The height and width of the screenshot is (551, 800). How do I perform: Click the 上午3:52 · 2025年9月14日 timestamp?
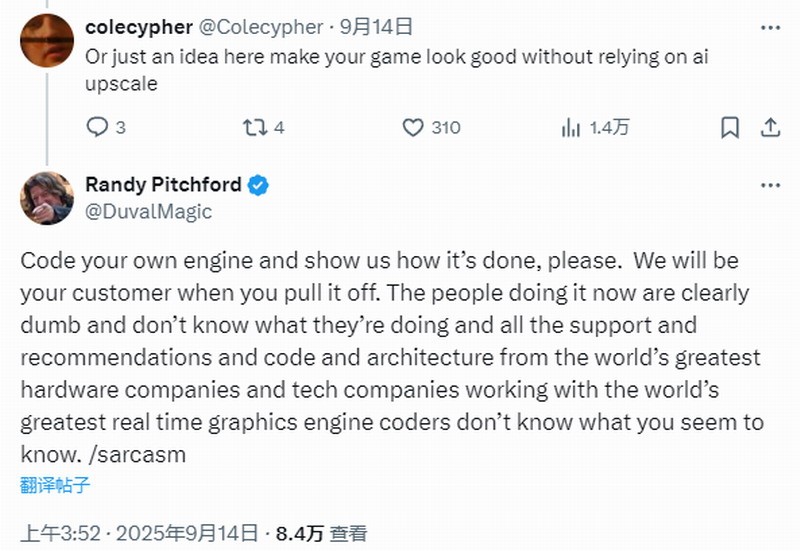coord(141,532)
